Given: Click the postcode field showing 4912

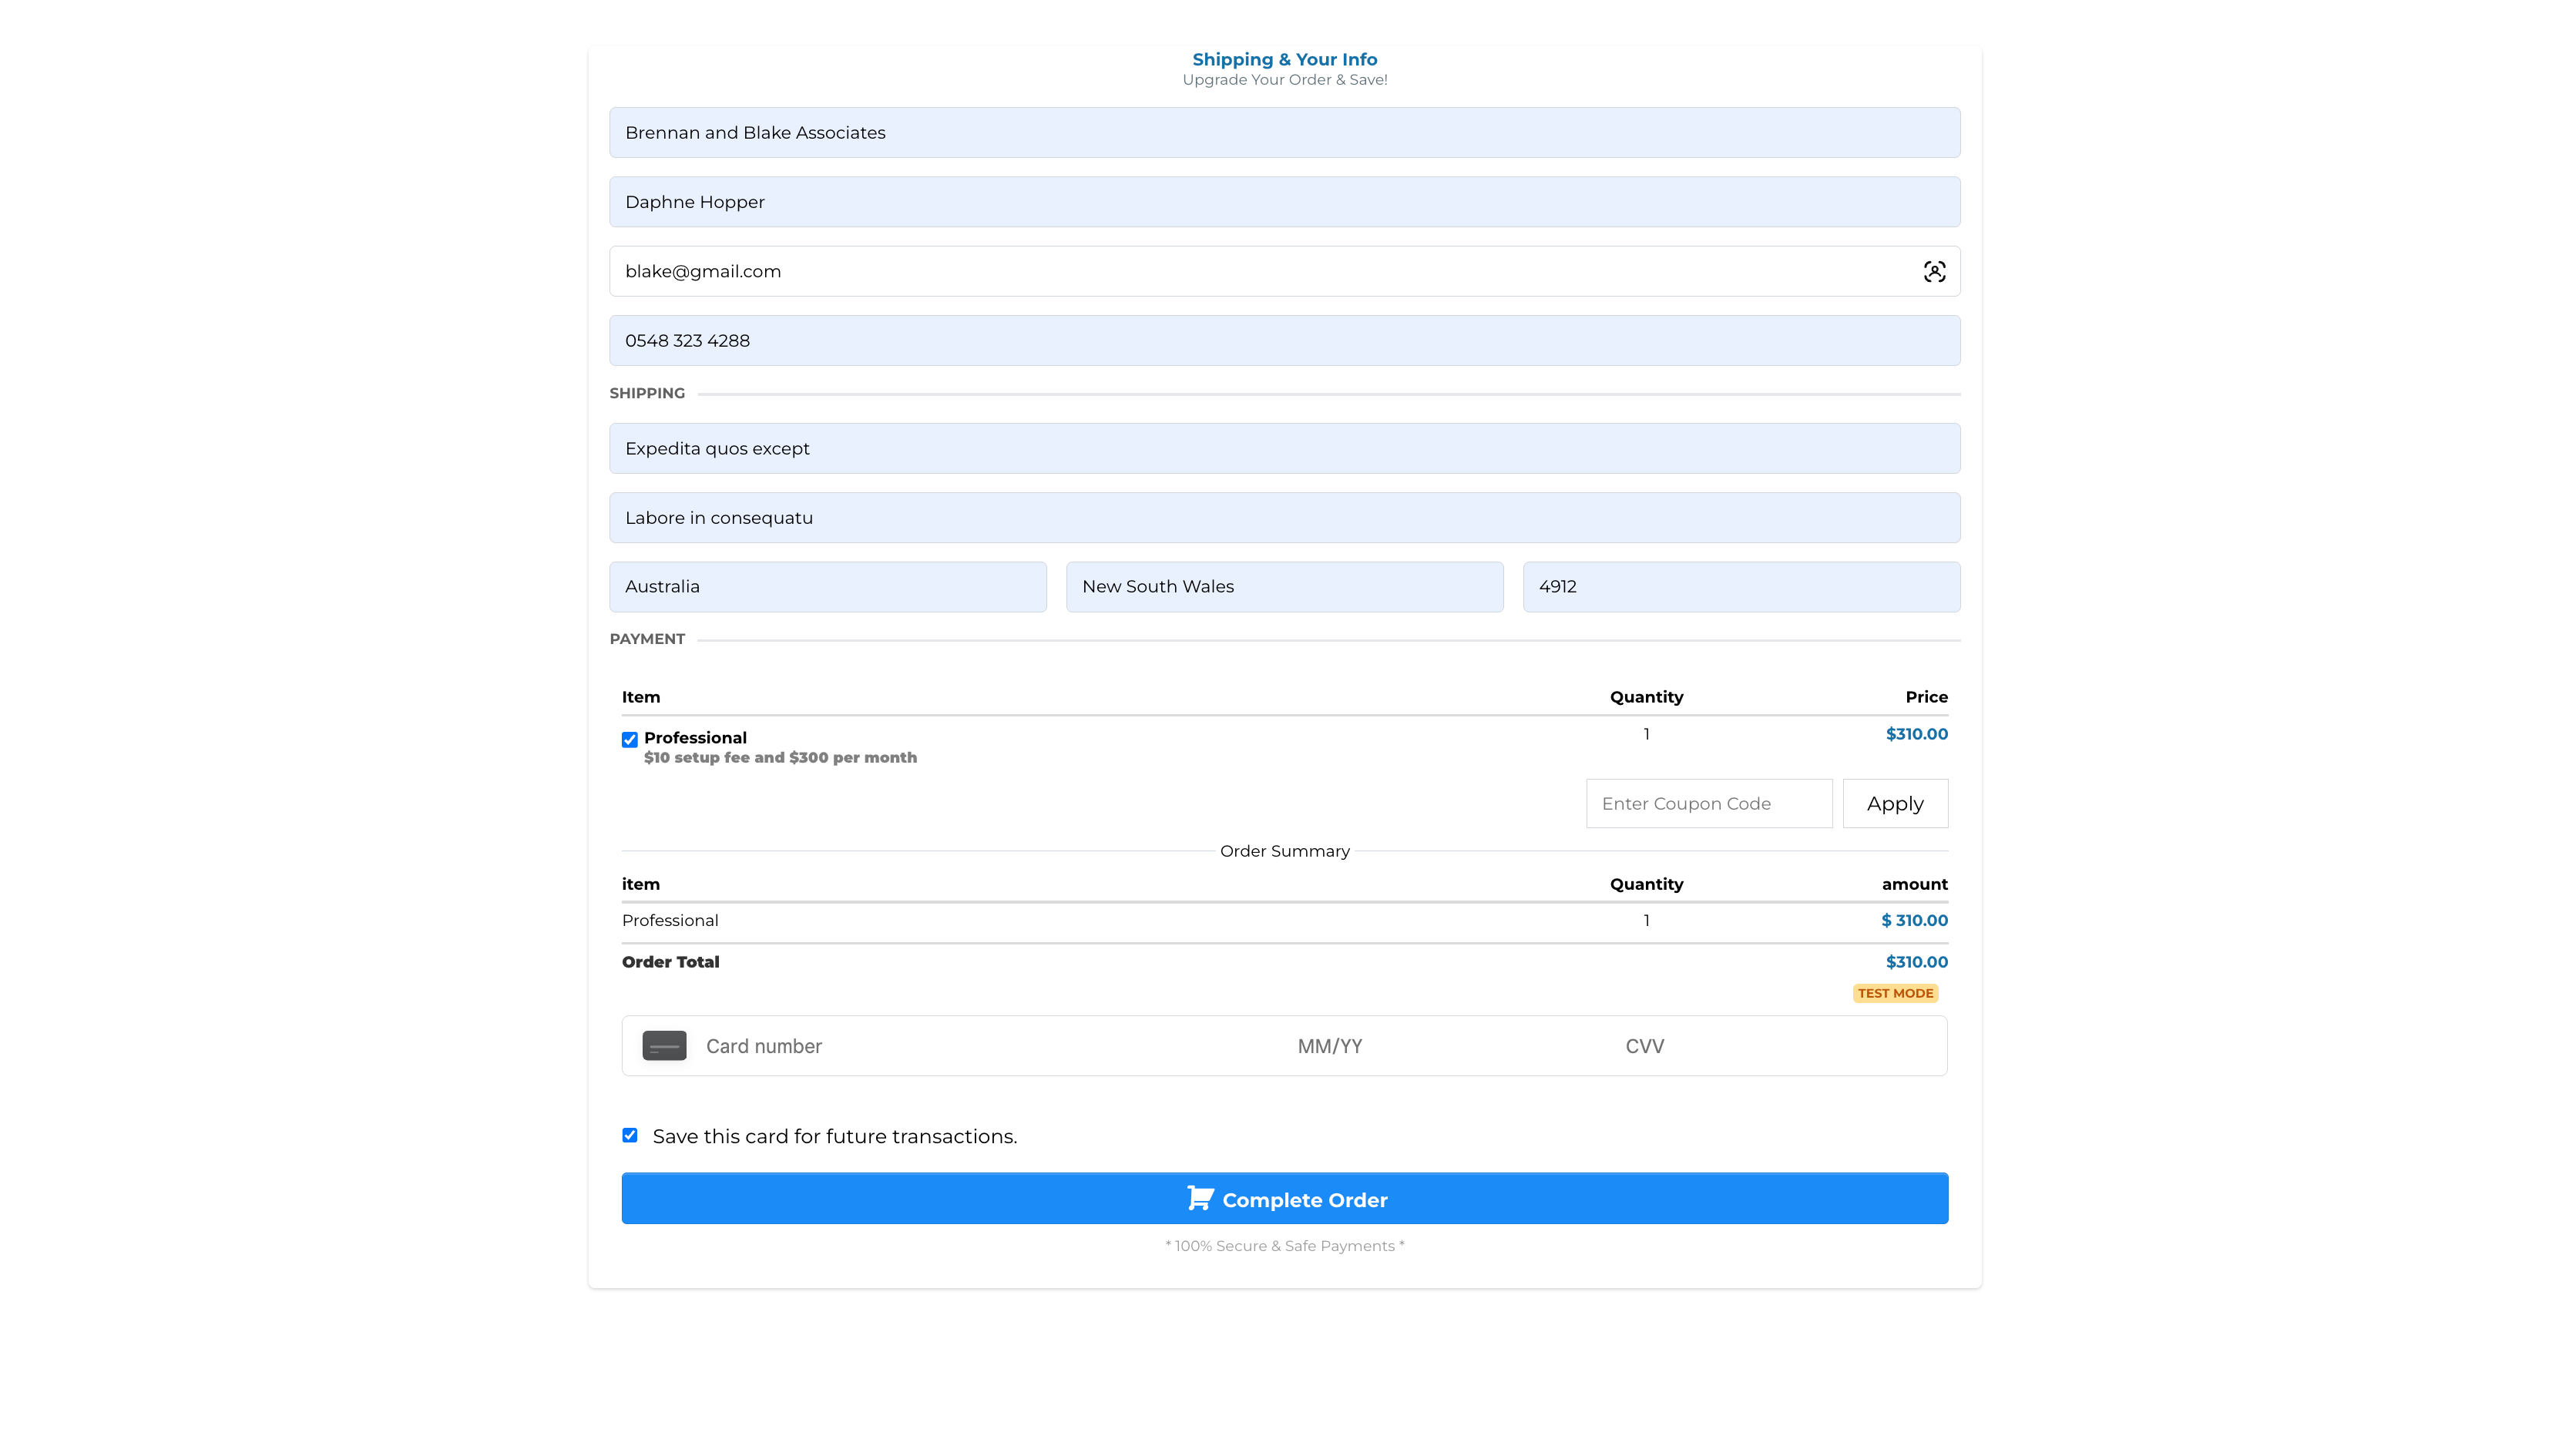Looking at the screenshot, I should (x=1740, y=587).
